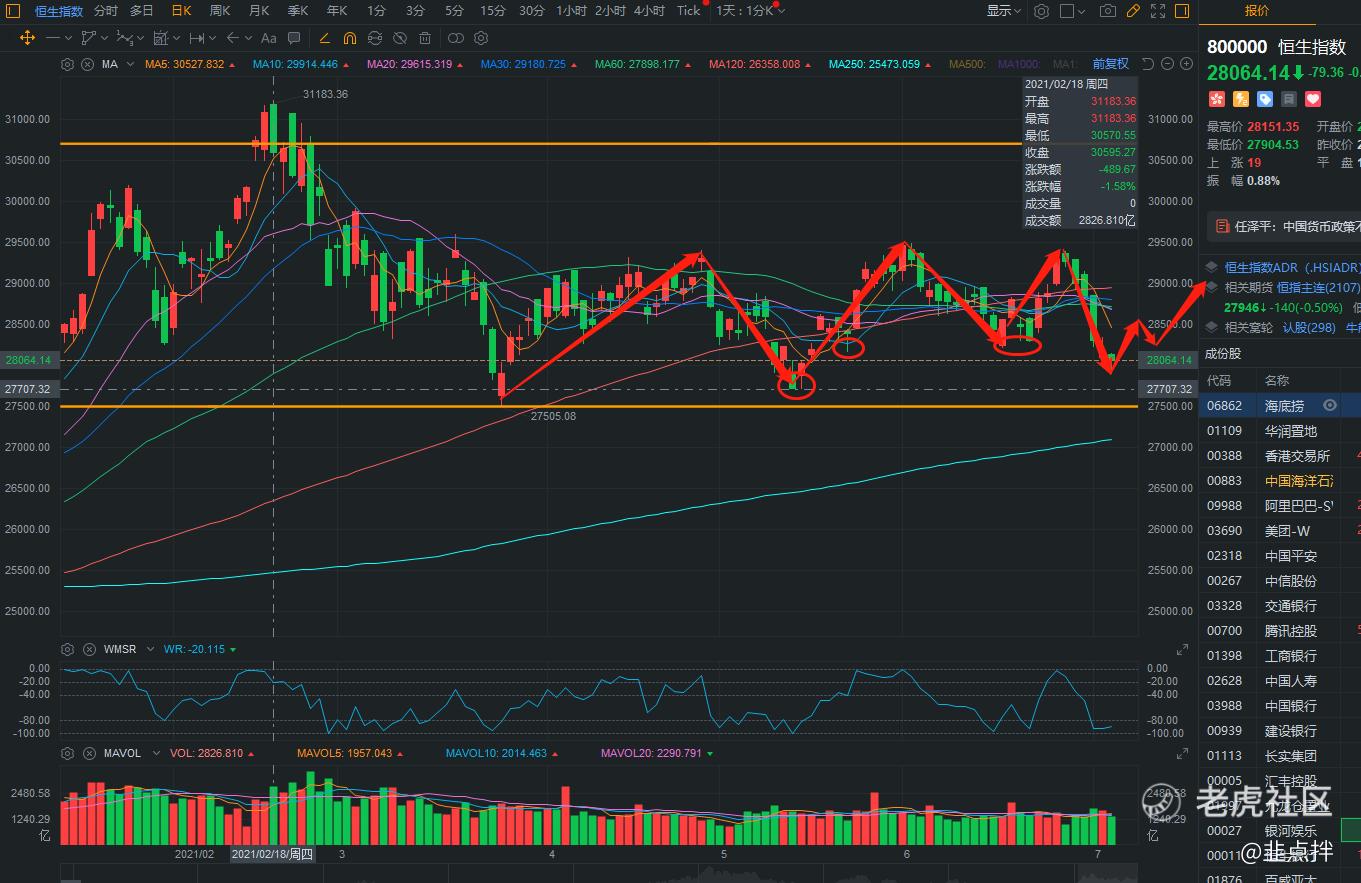This screenshot has height=883, width=1361.
Task: Click the Hong Kong flag market icon
Action: (x=1216, y=99)
